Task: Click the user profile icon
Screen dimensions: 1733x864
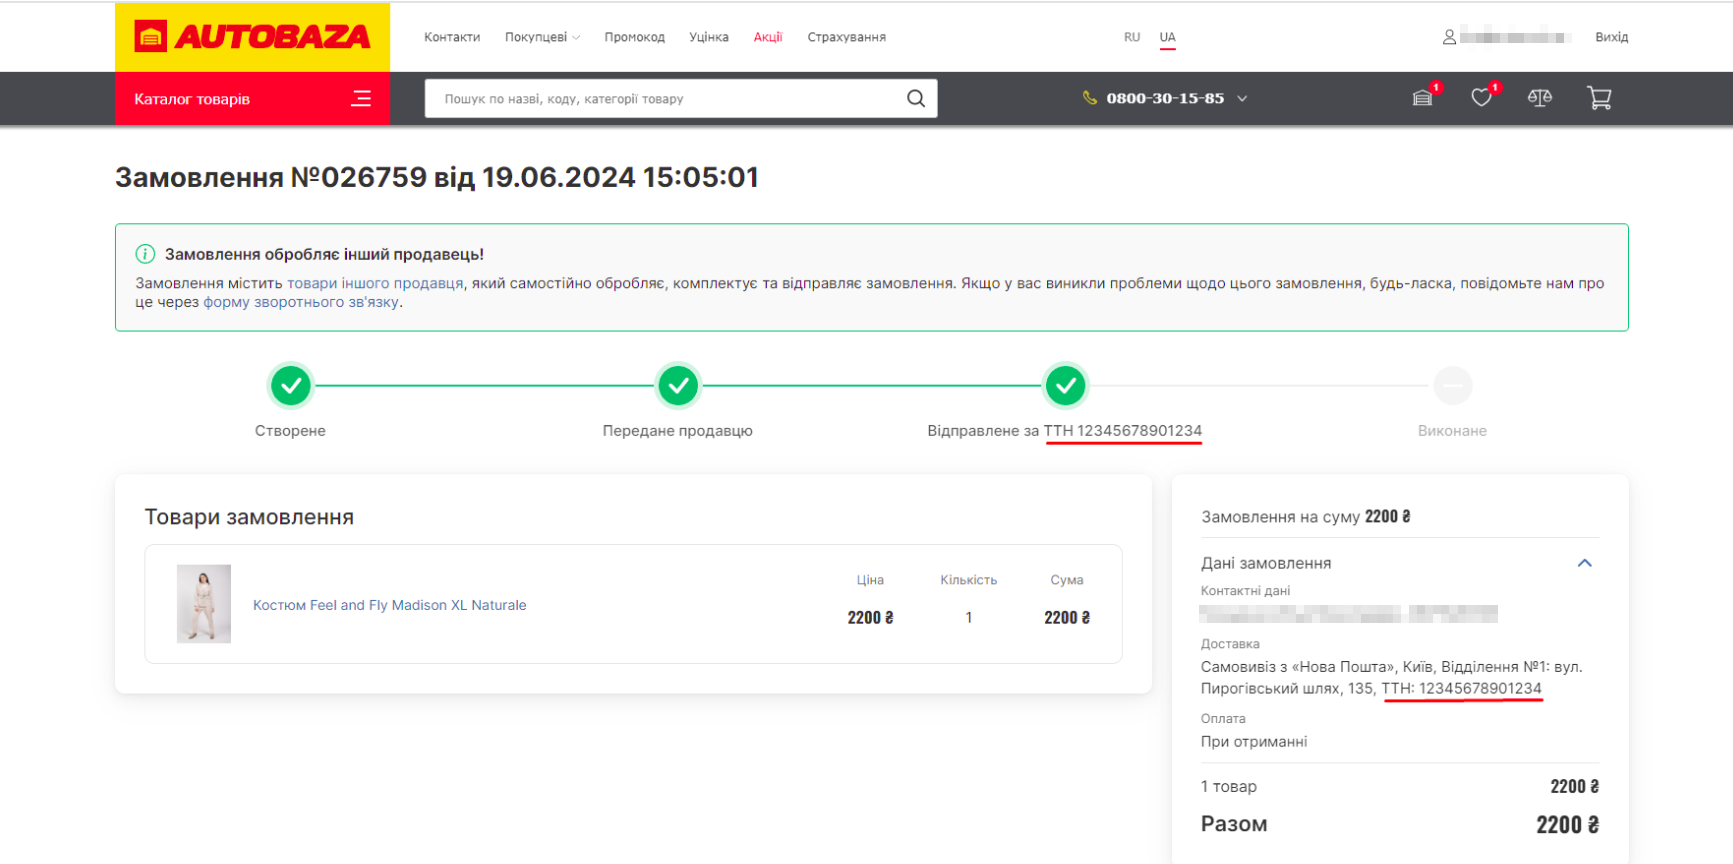Action: coord(1449,37)
